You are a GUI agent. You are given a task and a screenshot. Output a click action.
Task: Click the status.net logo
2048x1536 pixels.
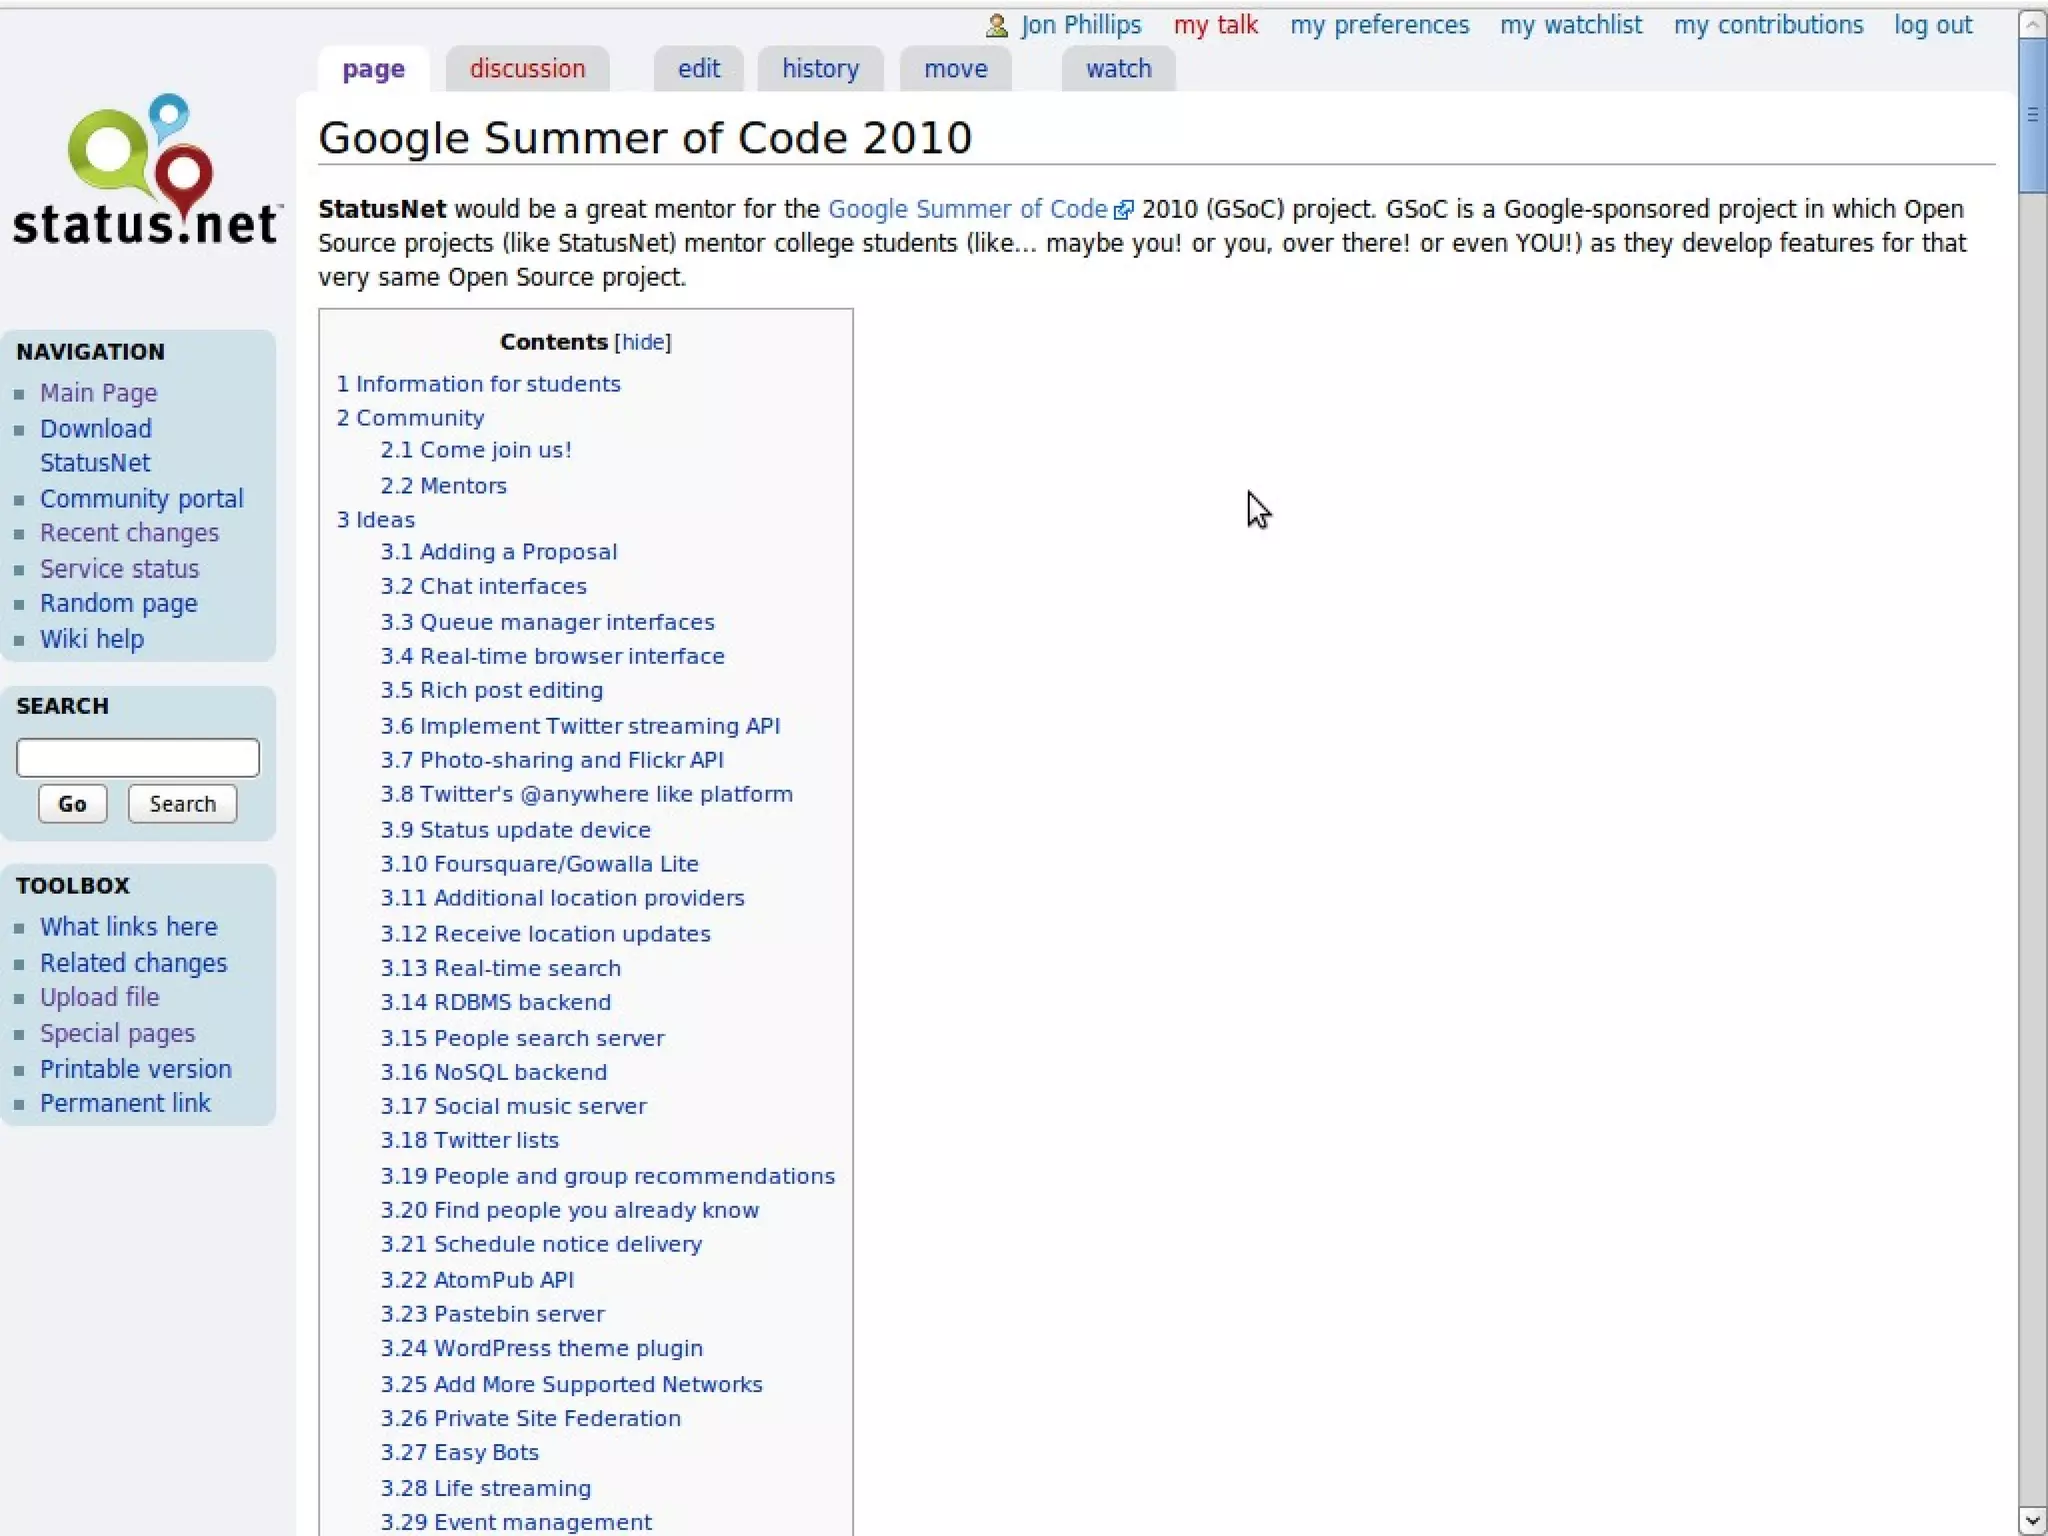point(146,172)
